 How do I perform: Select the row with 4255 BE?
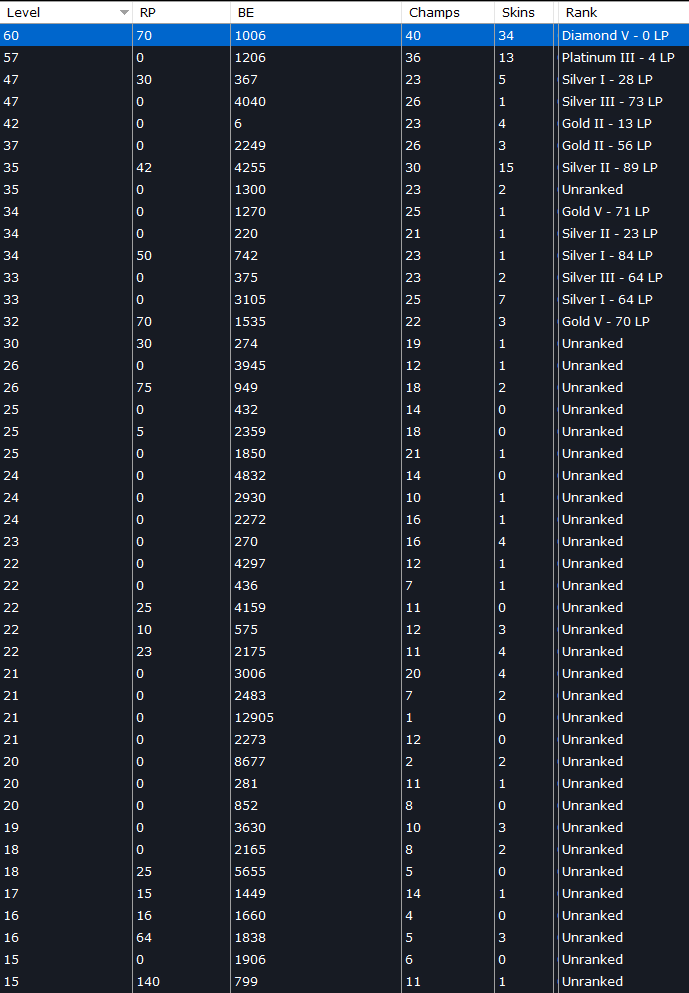point(344,168)
